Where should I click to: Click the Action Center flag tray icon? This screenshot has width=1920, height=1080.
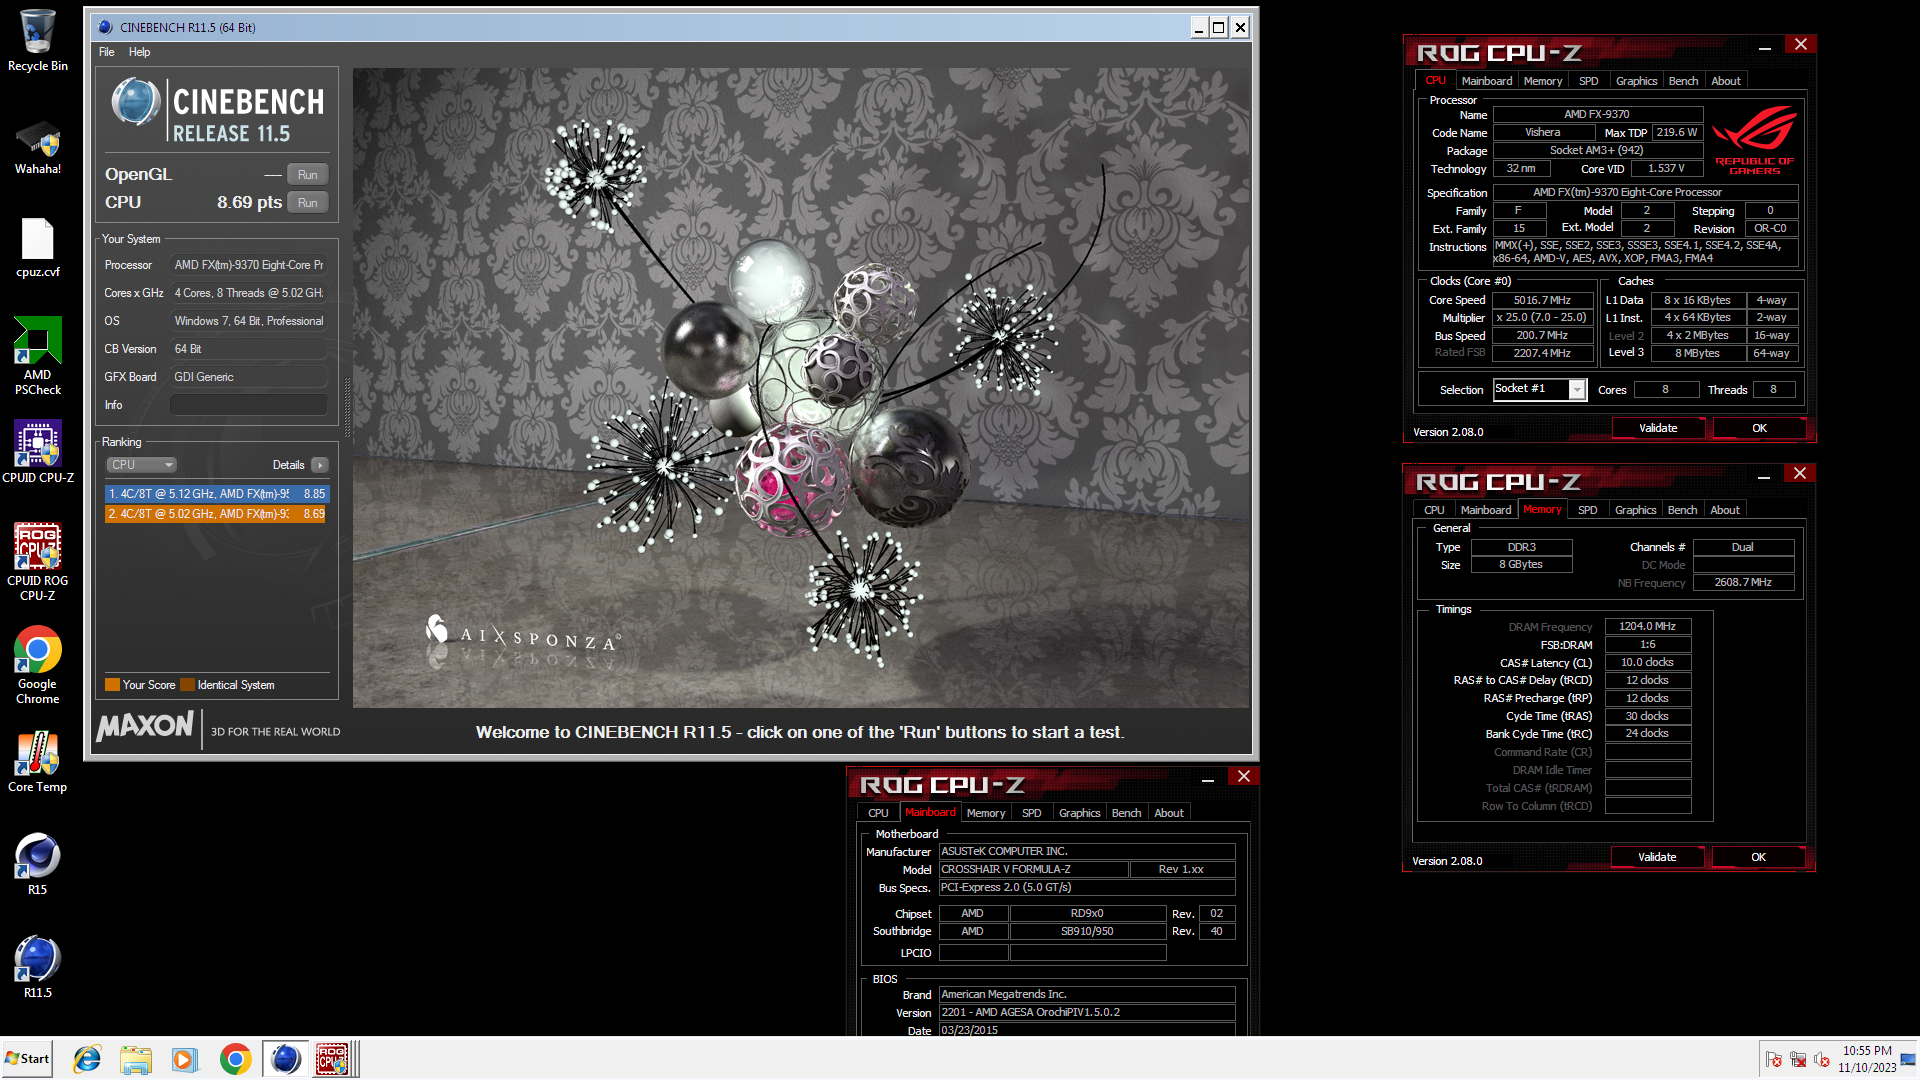point(1773,1059)
